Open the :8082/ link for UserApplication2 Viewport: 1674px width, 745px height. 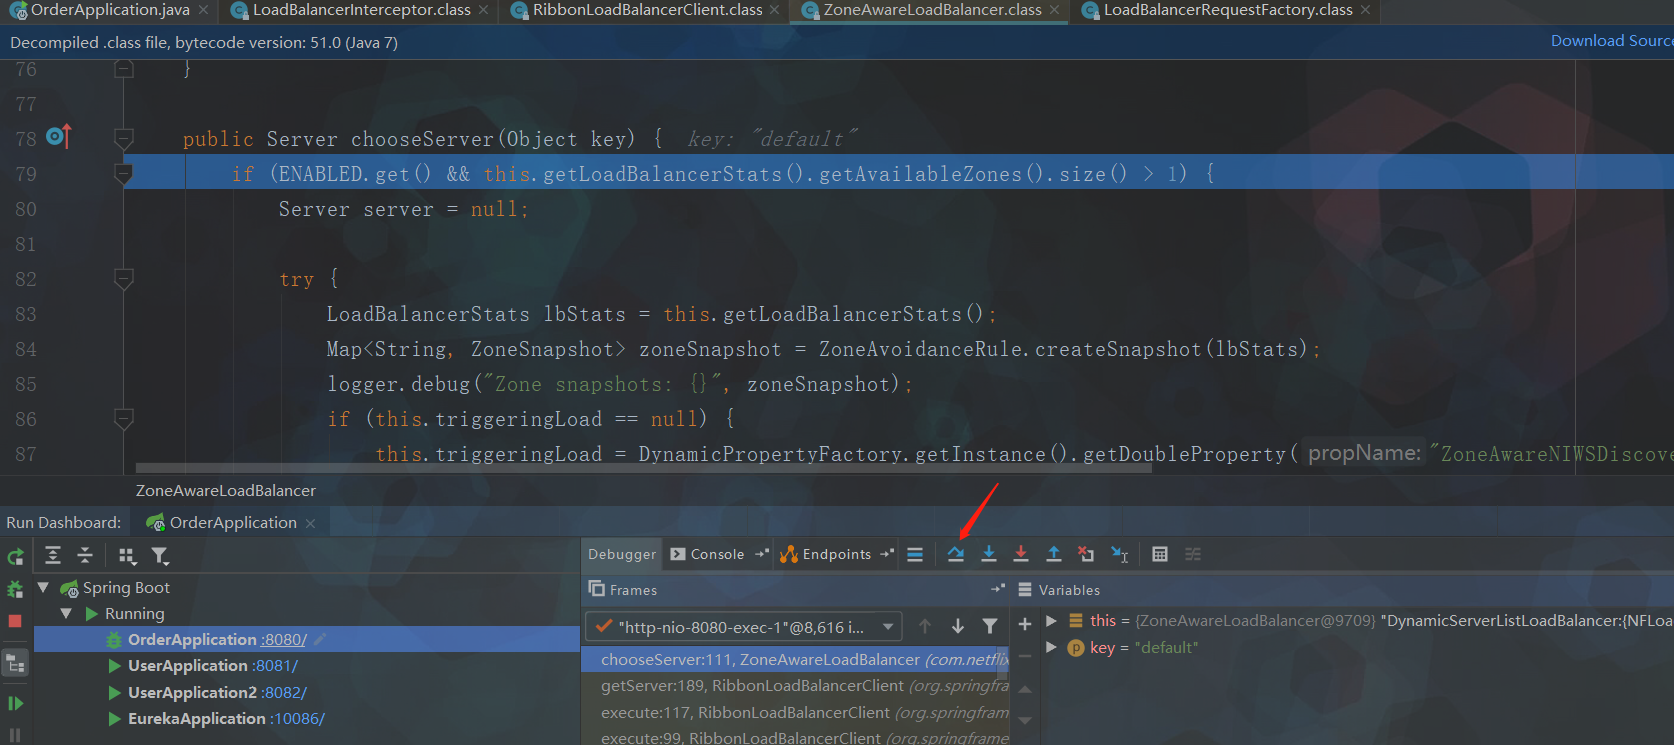(284, 692)
